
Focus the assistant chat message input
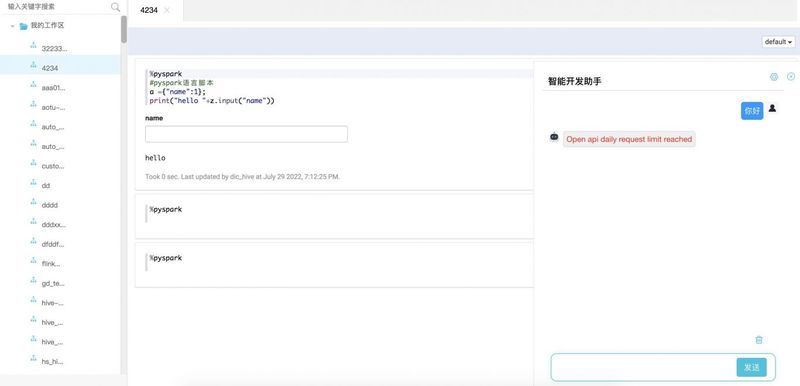coord(644,367)
